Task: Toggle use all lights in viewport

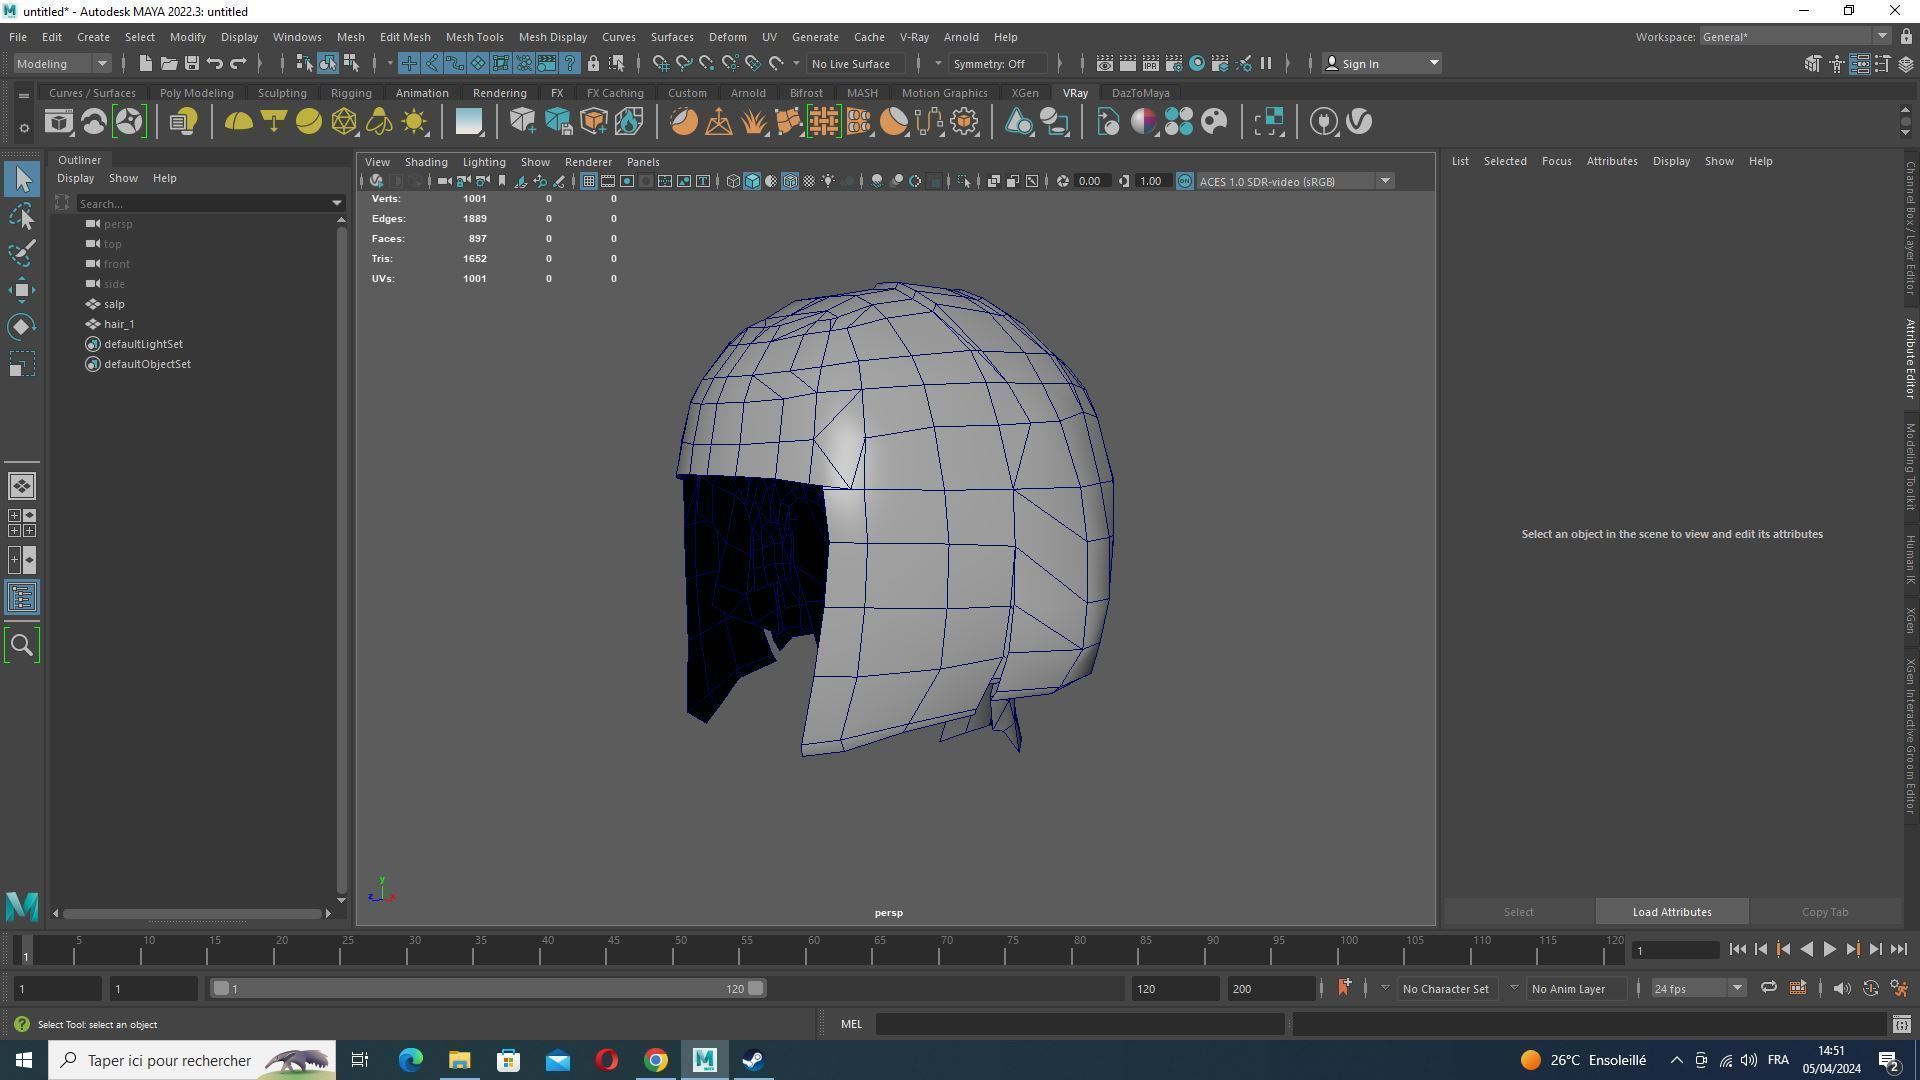Action: (x=828, y=181)
